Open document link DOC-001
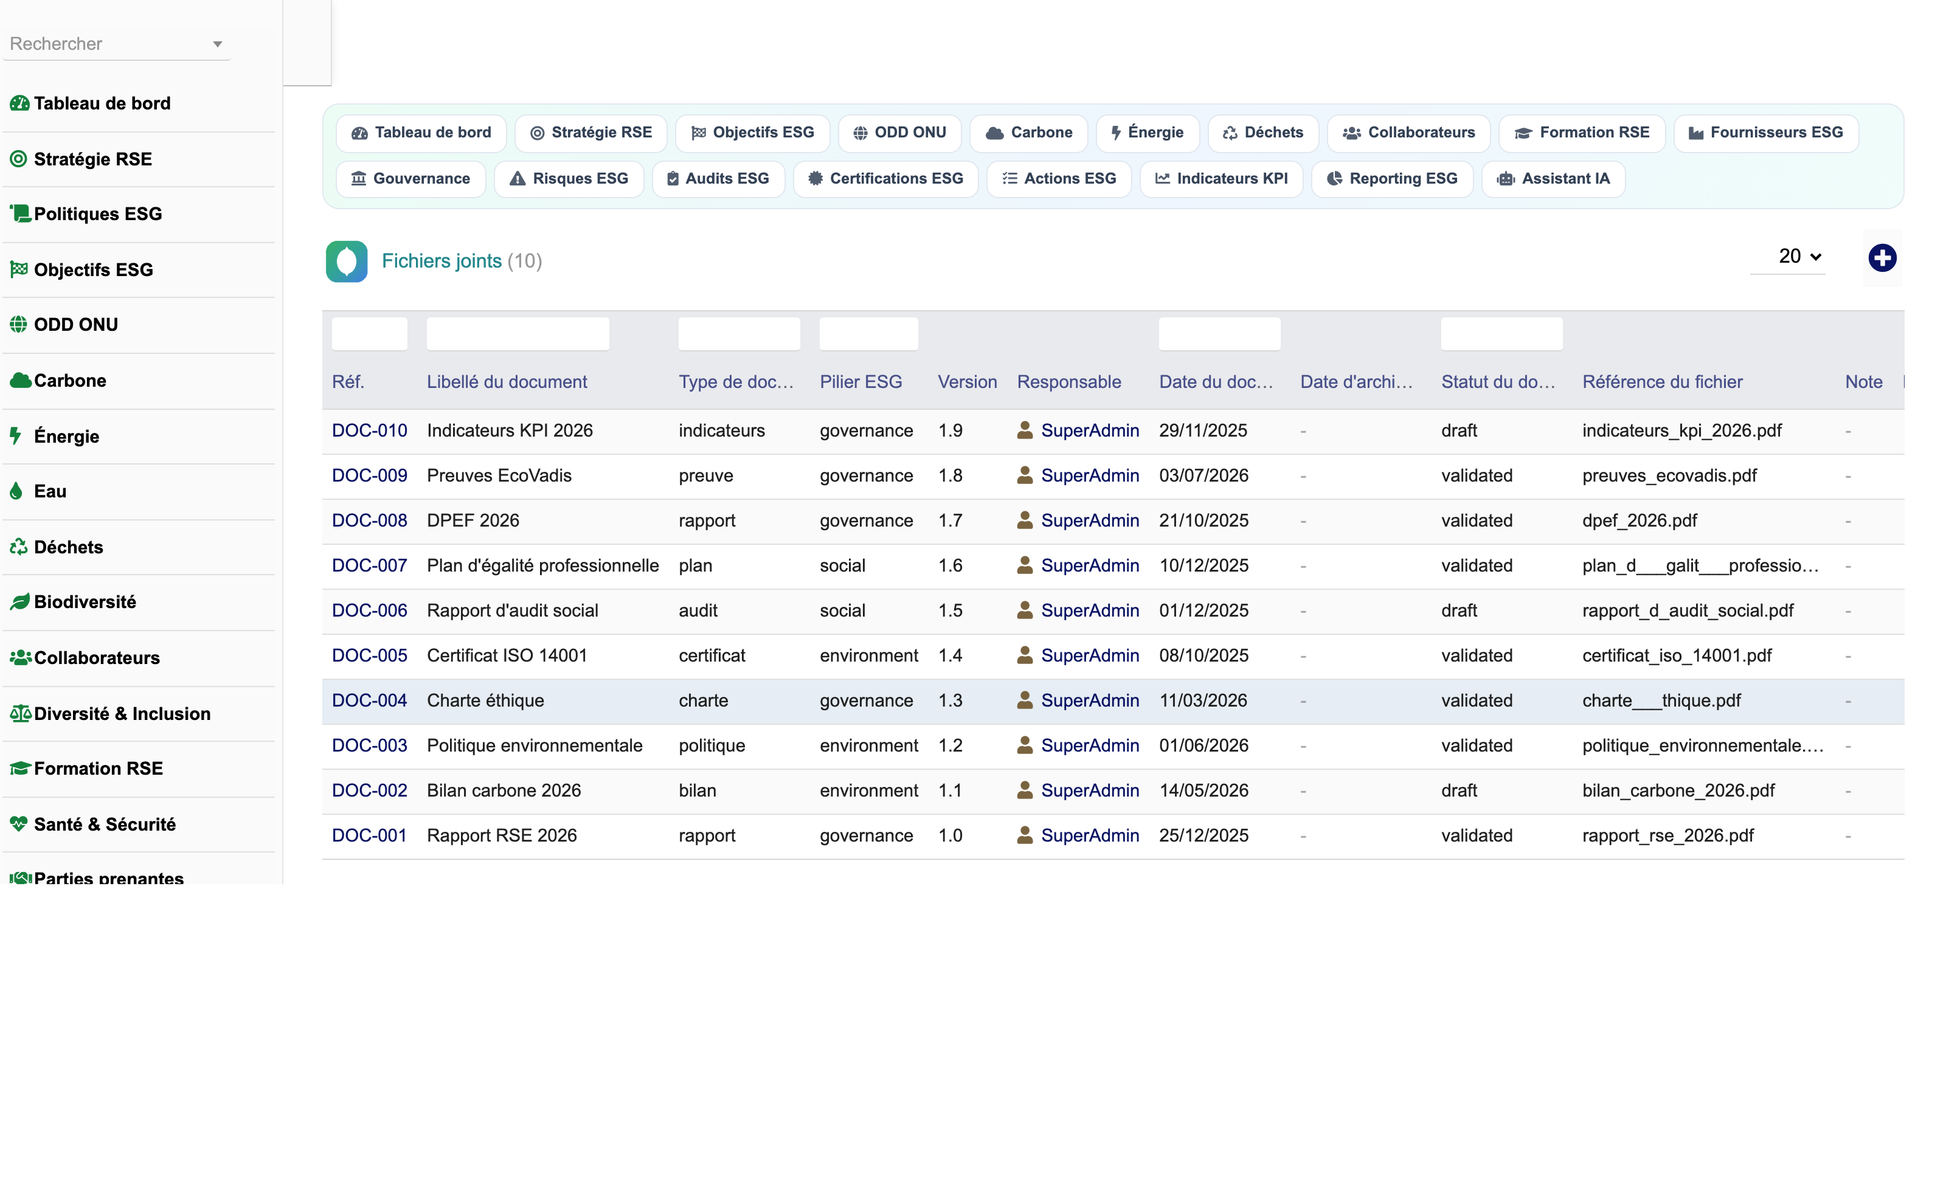 tap(369, 836)
